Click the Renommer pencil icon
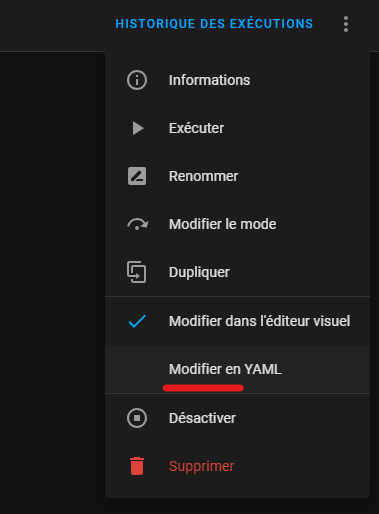Viewport: 379px width, 514px height. click(x=137, y=176)
